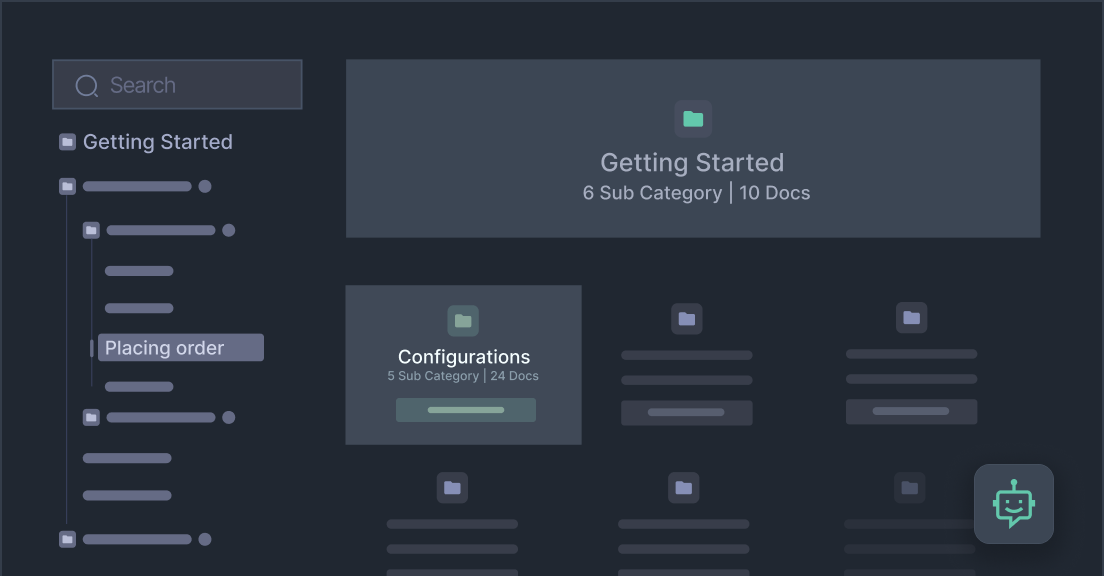Viewport: 1104px width, 576px height.
Task: Click folder icon in bottom-middle category card
Action: pyautogui.click(x=683, y=488)
